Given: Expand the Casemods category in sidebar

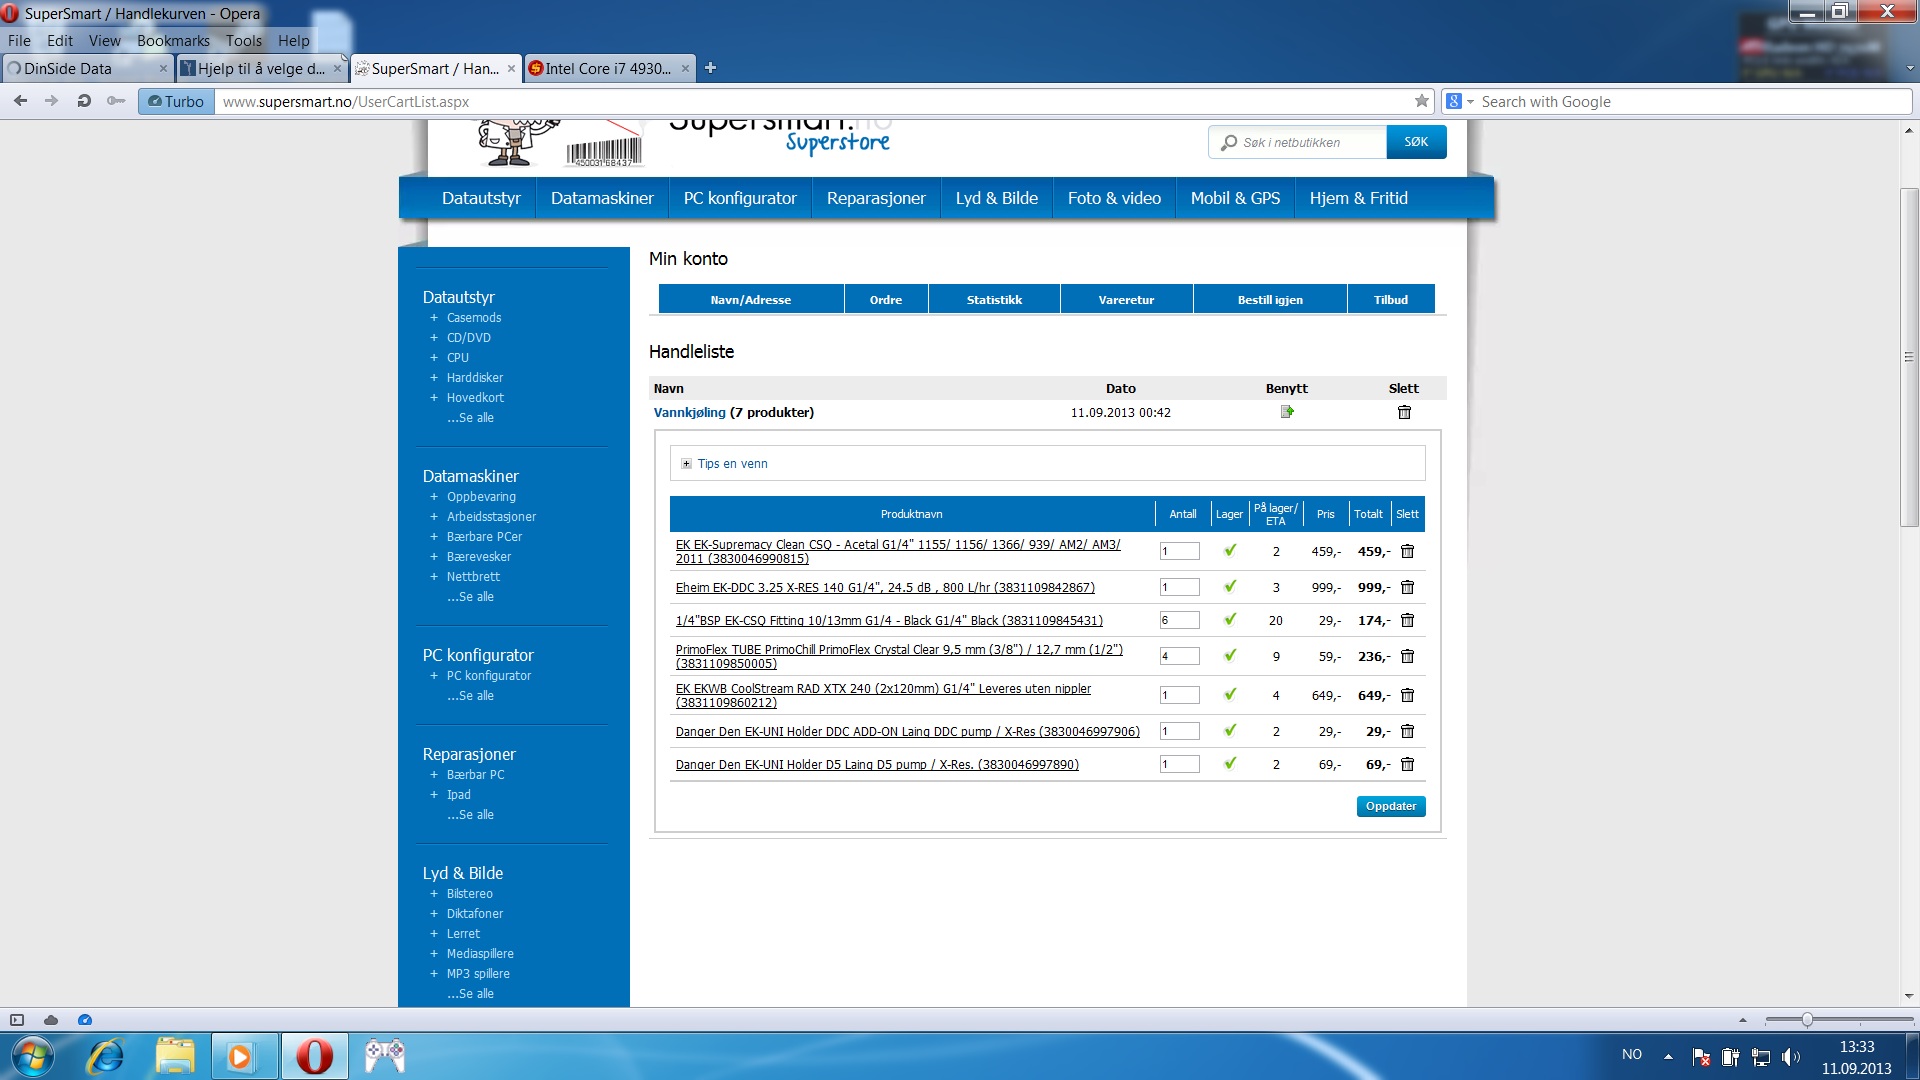Looking at the screenshot, I should pyautogui.click(x=434, y=318).
